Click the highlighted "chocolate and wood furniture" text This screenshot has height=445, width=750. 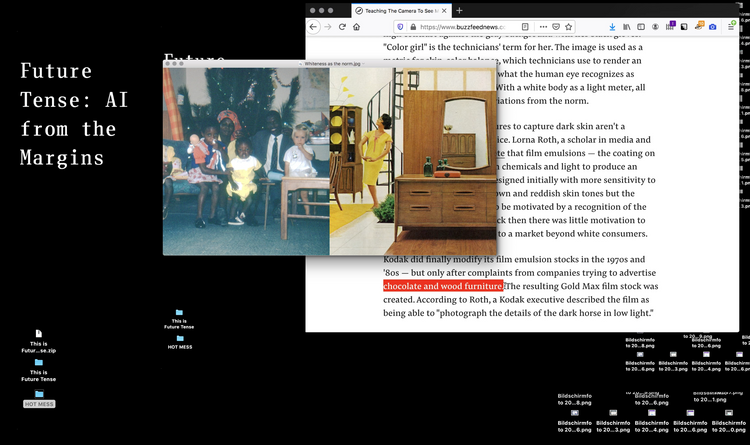pyautogui.click(x=443, y=286)
